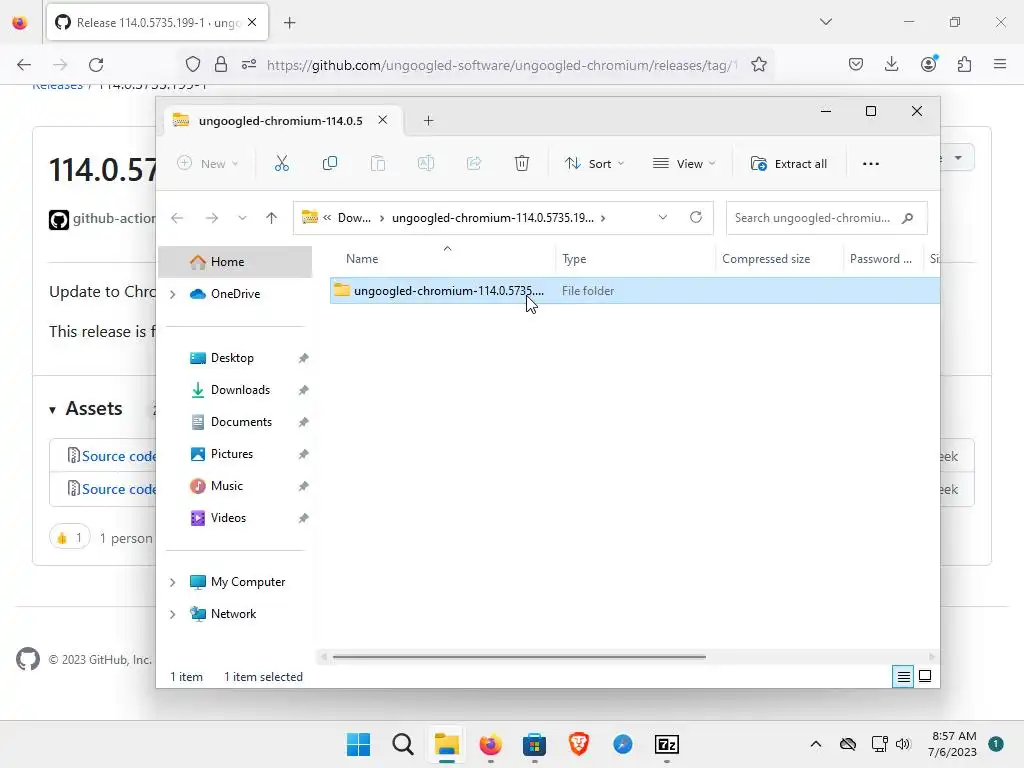Image resolution: width=1024 pixels, height=768 pixels.
Task: Open the New dropdown in Explorer
Action: (208, 164)
